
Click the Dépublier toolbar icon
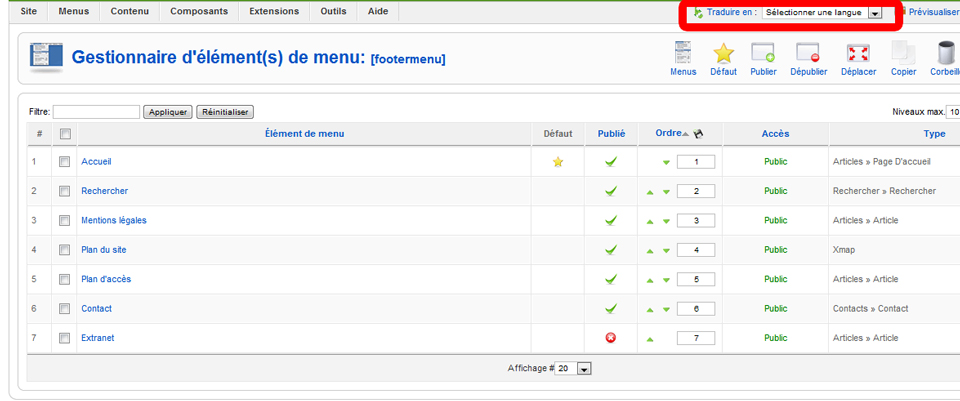[808, 58]
